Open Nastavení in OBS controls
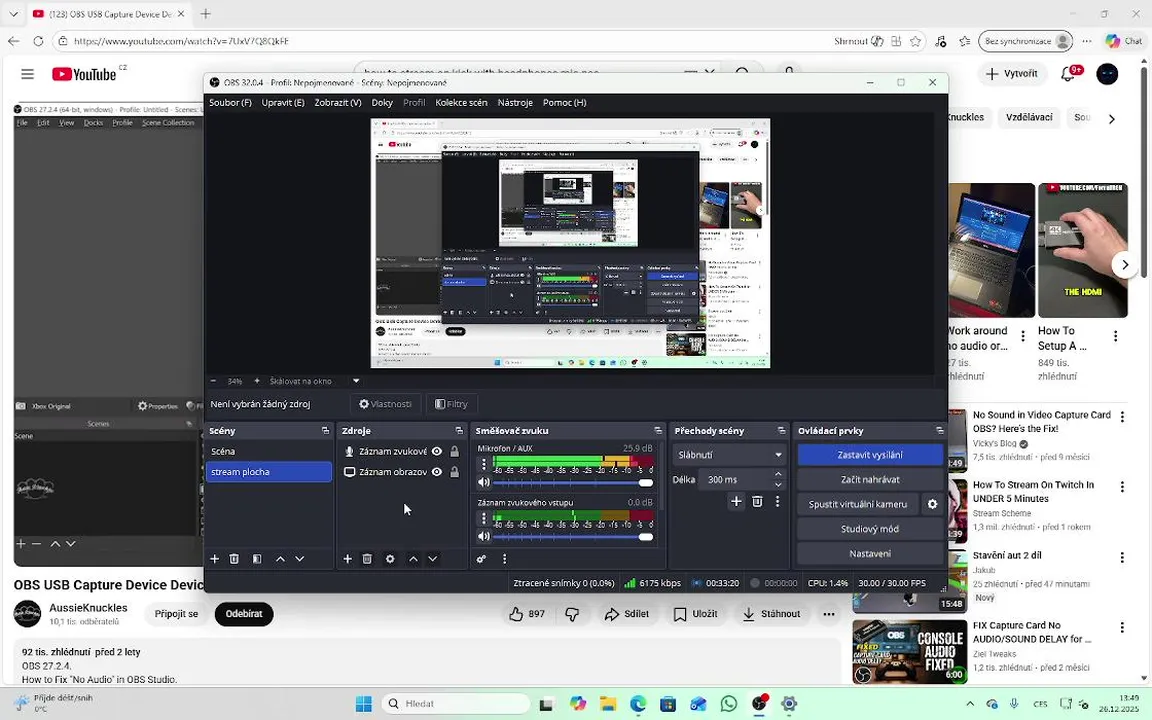This screenshot has width=1152, height=720. (x=870, y=554)
